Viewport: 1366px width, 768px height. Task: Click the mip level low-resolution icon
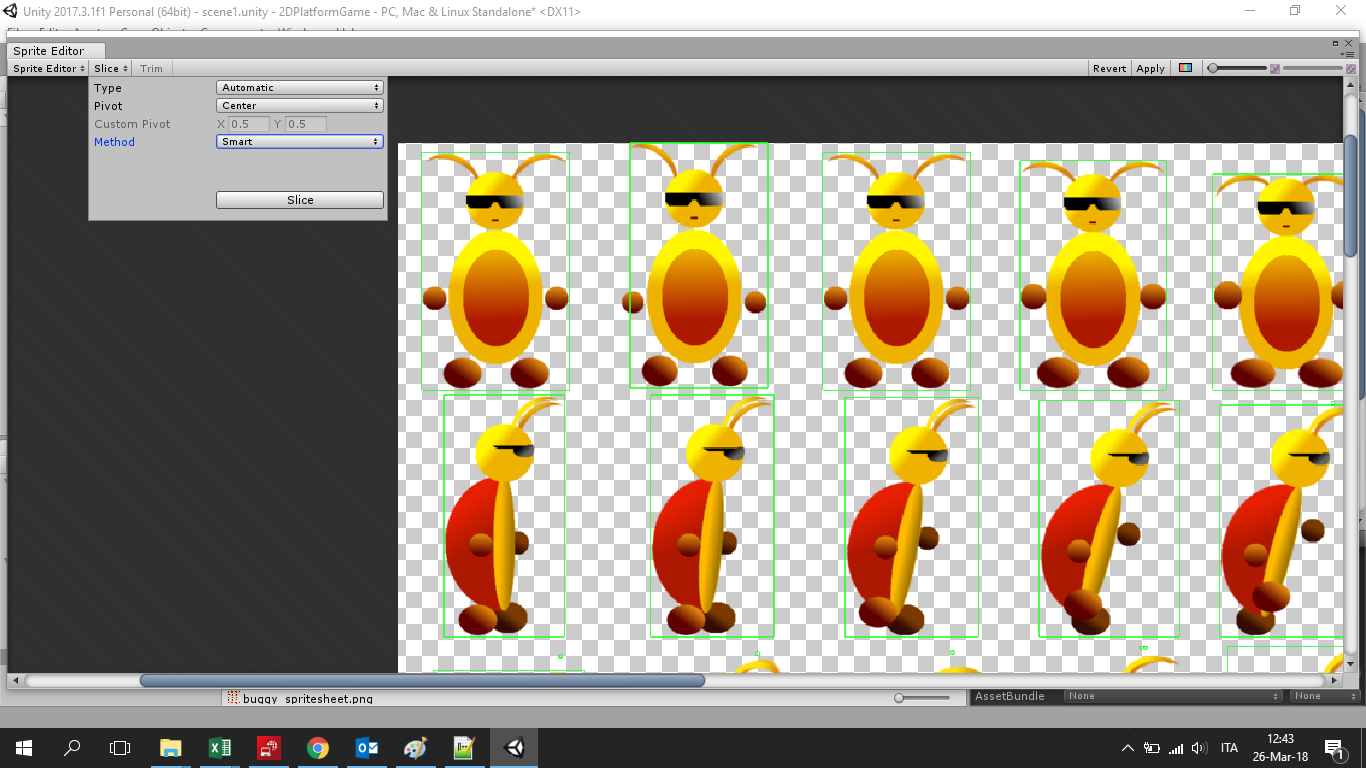pyautogui.click(x=1275, y=69)
